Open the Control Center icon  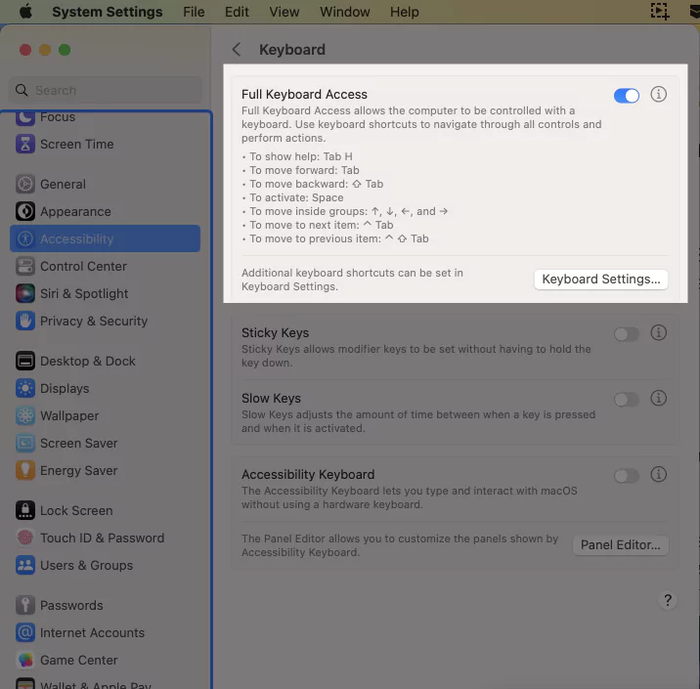point(25,266)
